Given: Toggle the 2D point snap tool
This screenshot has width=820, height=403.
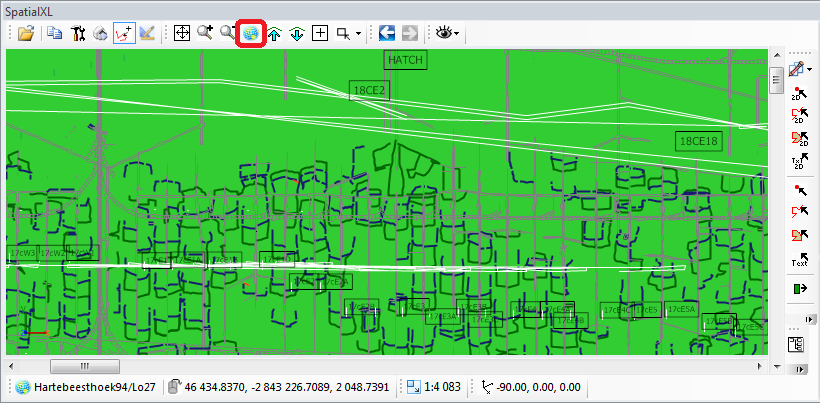Looking at the screenshot, I should (x=799, y=94).
